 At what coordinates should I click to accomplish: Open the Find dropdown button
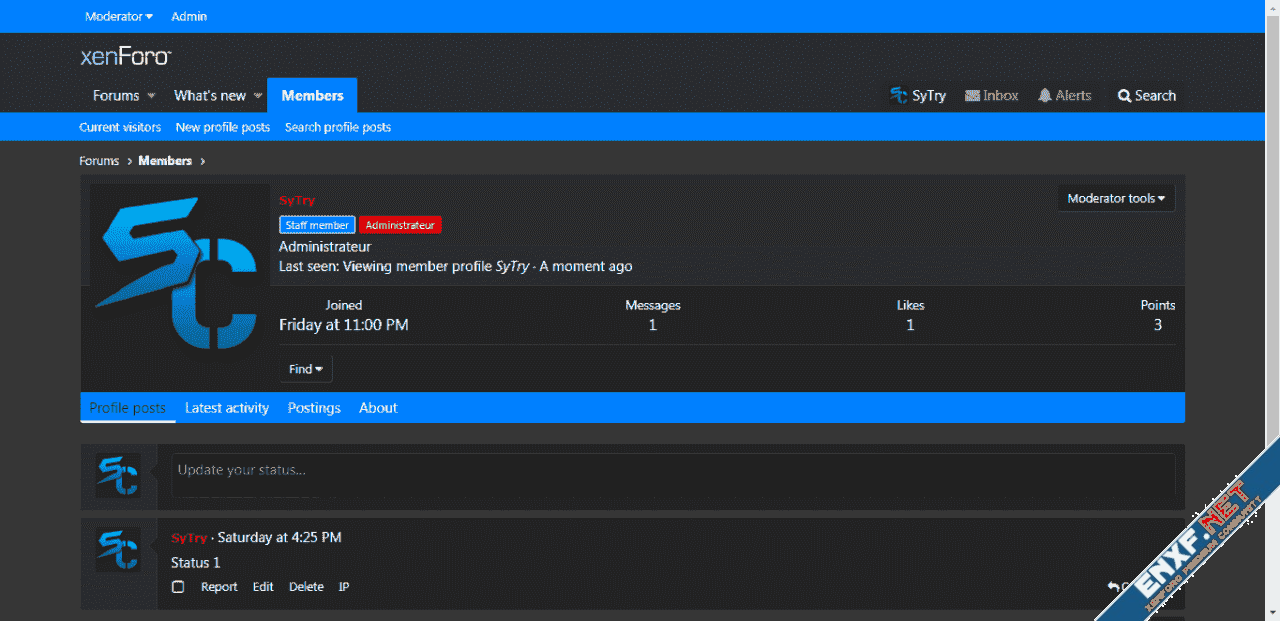point(305,369)
